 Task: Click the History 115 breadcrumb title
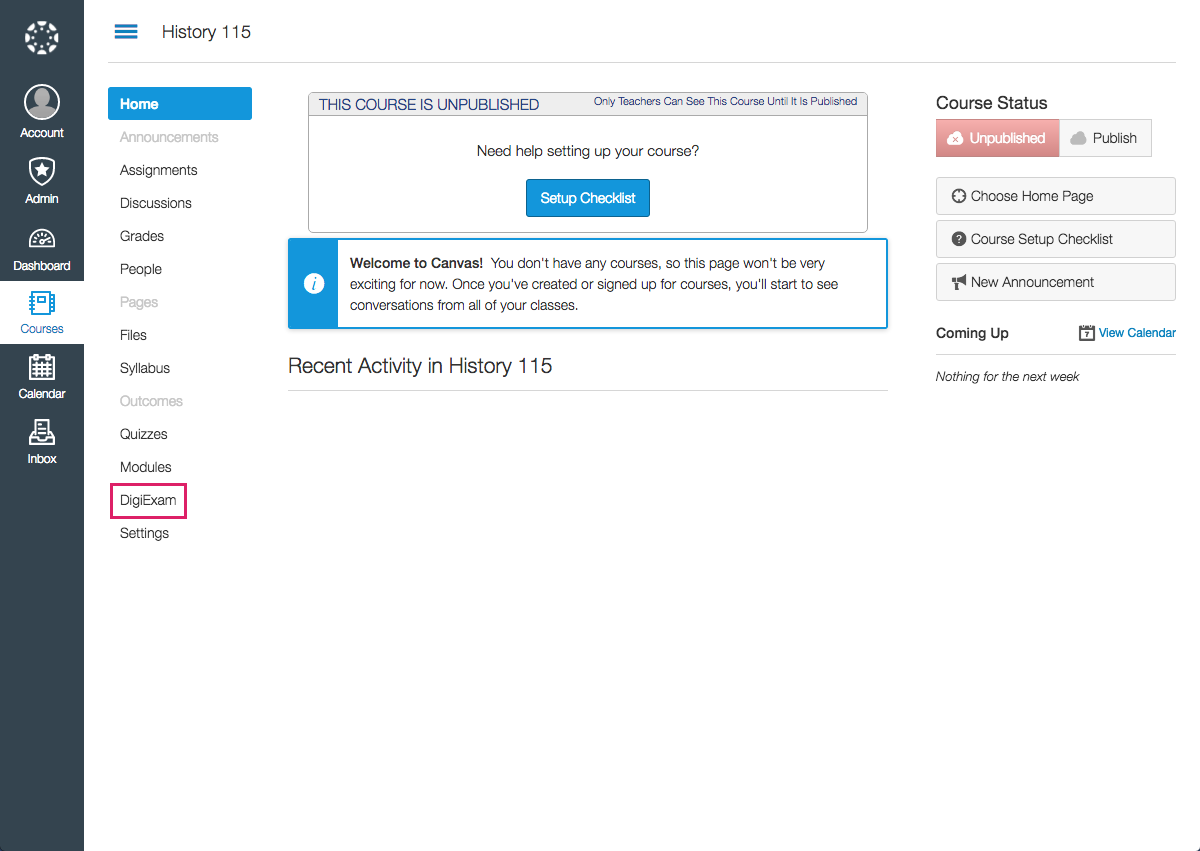pyautogui.click(x=206, y=32)
